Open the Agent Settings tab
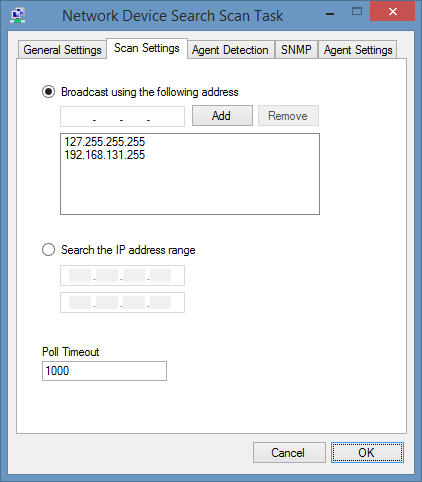 [x=358, y=50]
